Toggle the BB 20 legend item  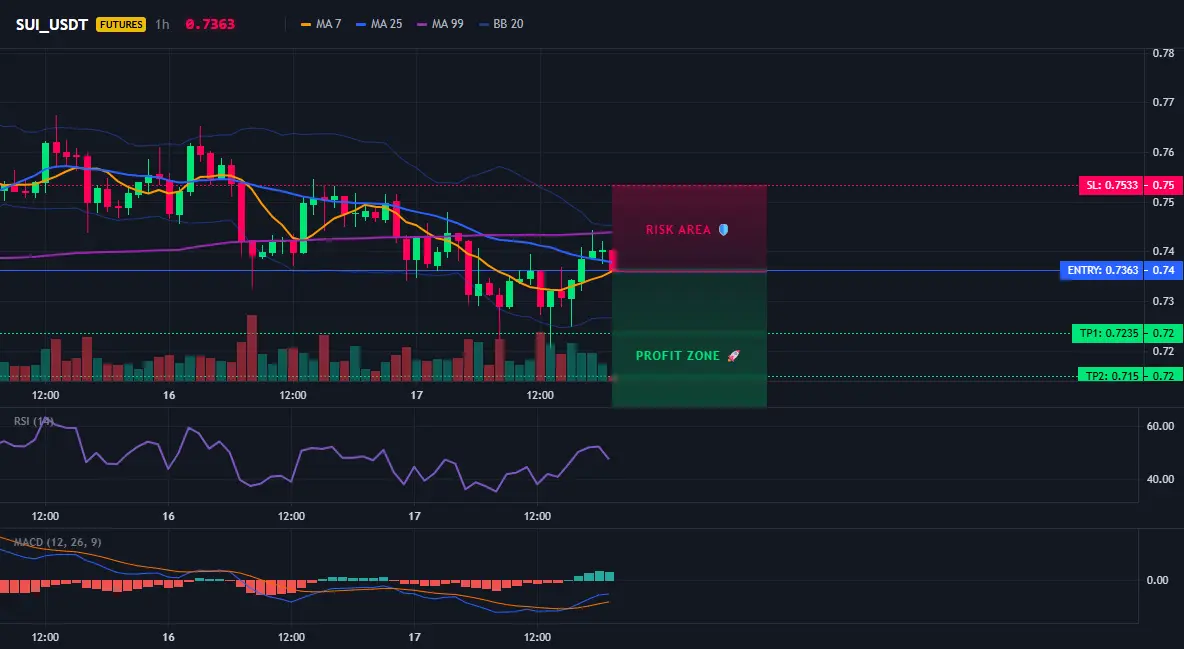point(501,24)
